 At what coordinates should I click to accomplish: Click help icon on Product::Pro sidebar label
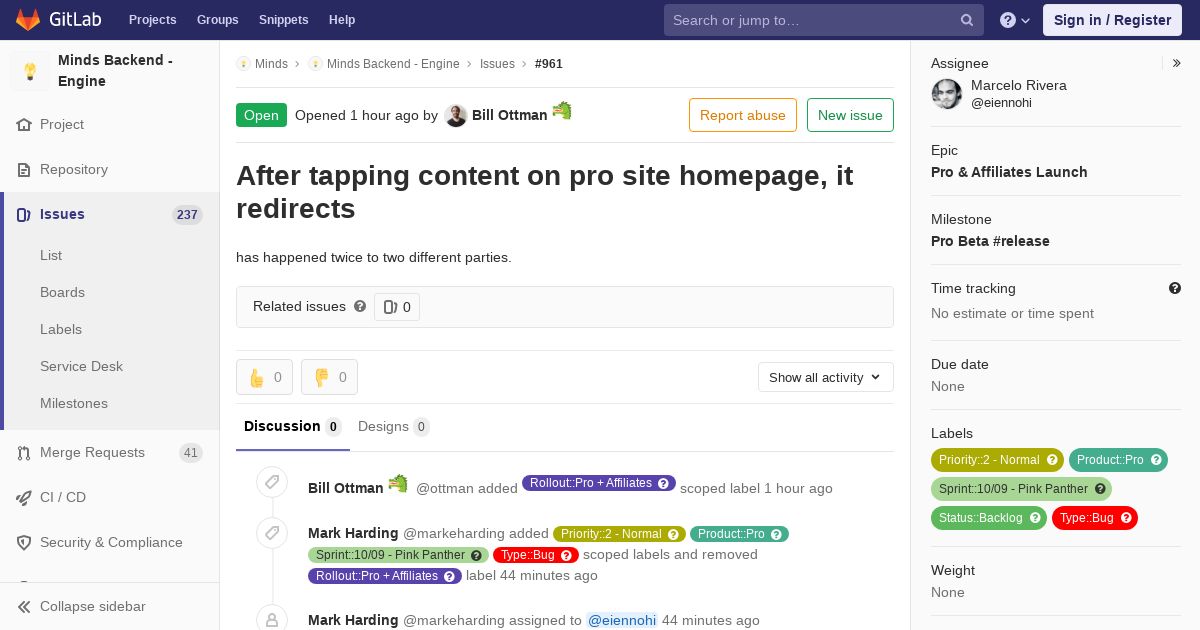coord(1156,460)
